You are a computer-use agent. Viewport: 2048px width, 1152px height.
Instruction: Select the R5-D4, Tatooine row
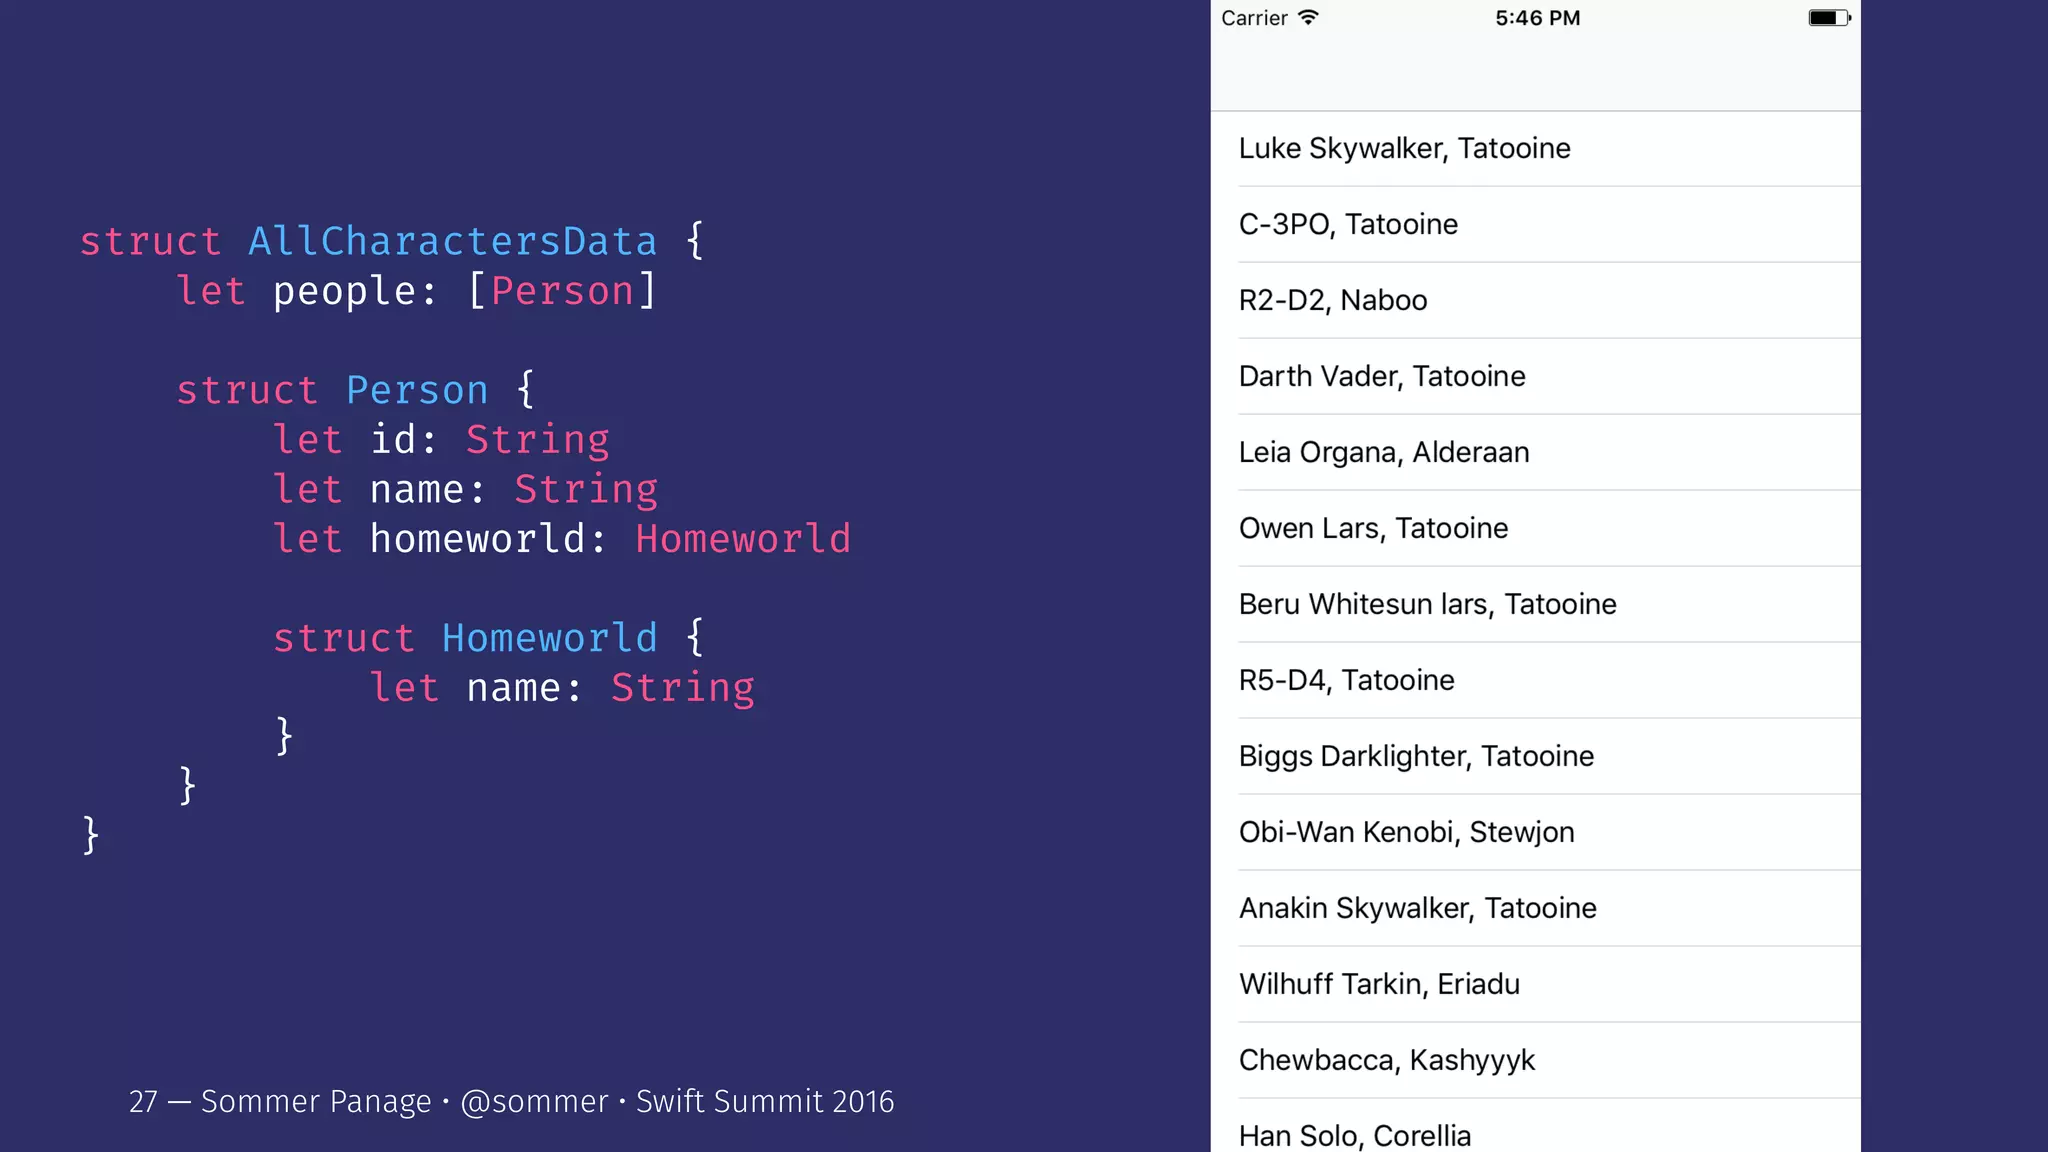[1536, 681]
